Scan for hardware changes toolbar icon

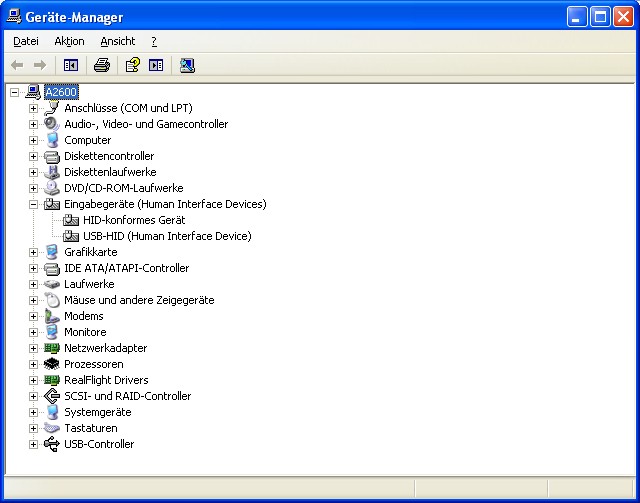(187, 65)
